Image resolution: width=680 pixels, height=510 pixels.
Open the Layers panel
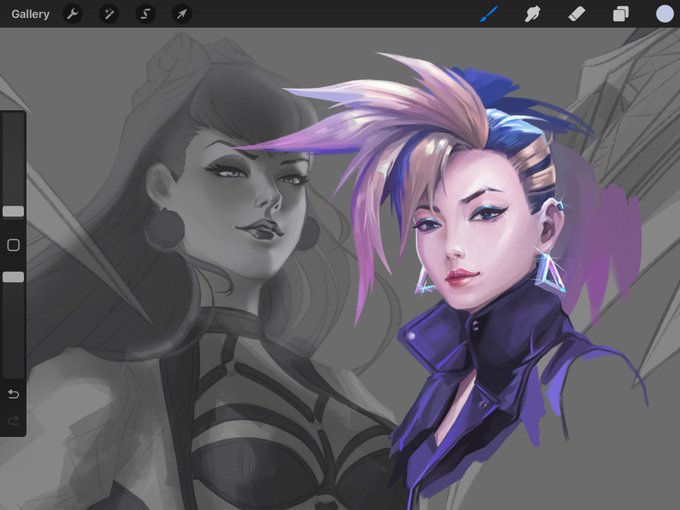(x=621, y=14)
